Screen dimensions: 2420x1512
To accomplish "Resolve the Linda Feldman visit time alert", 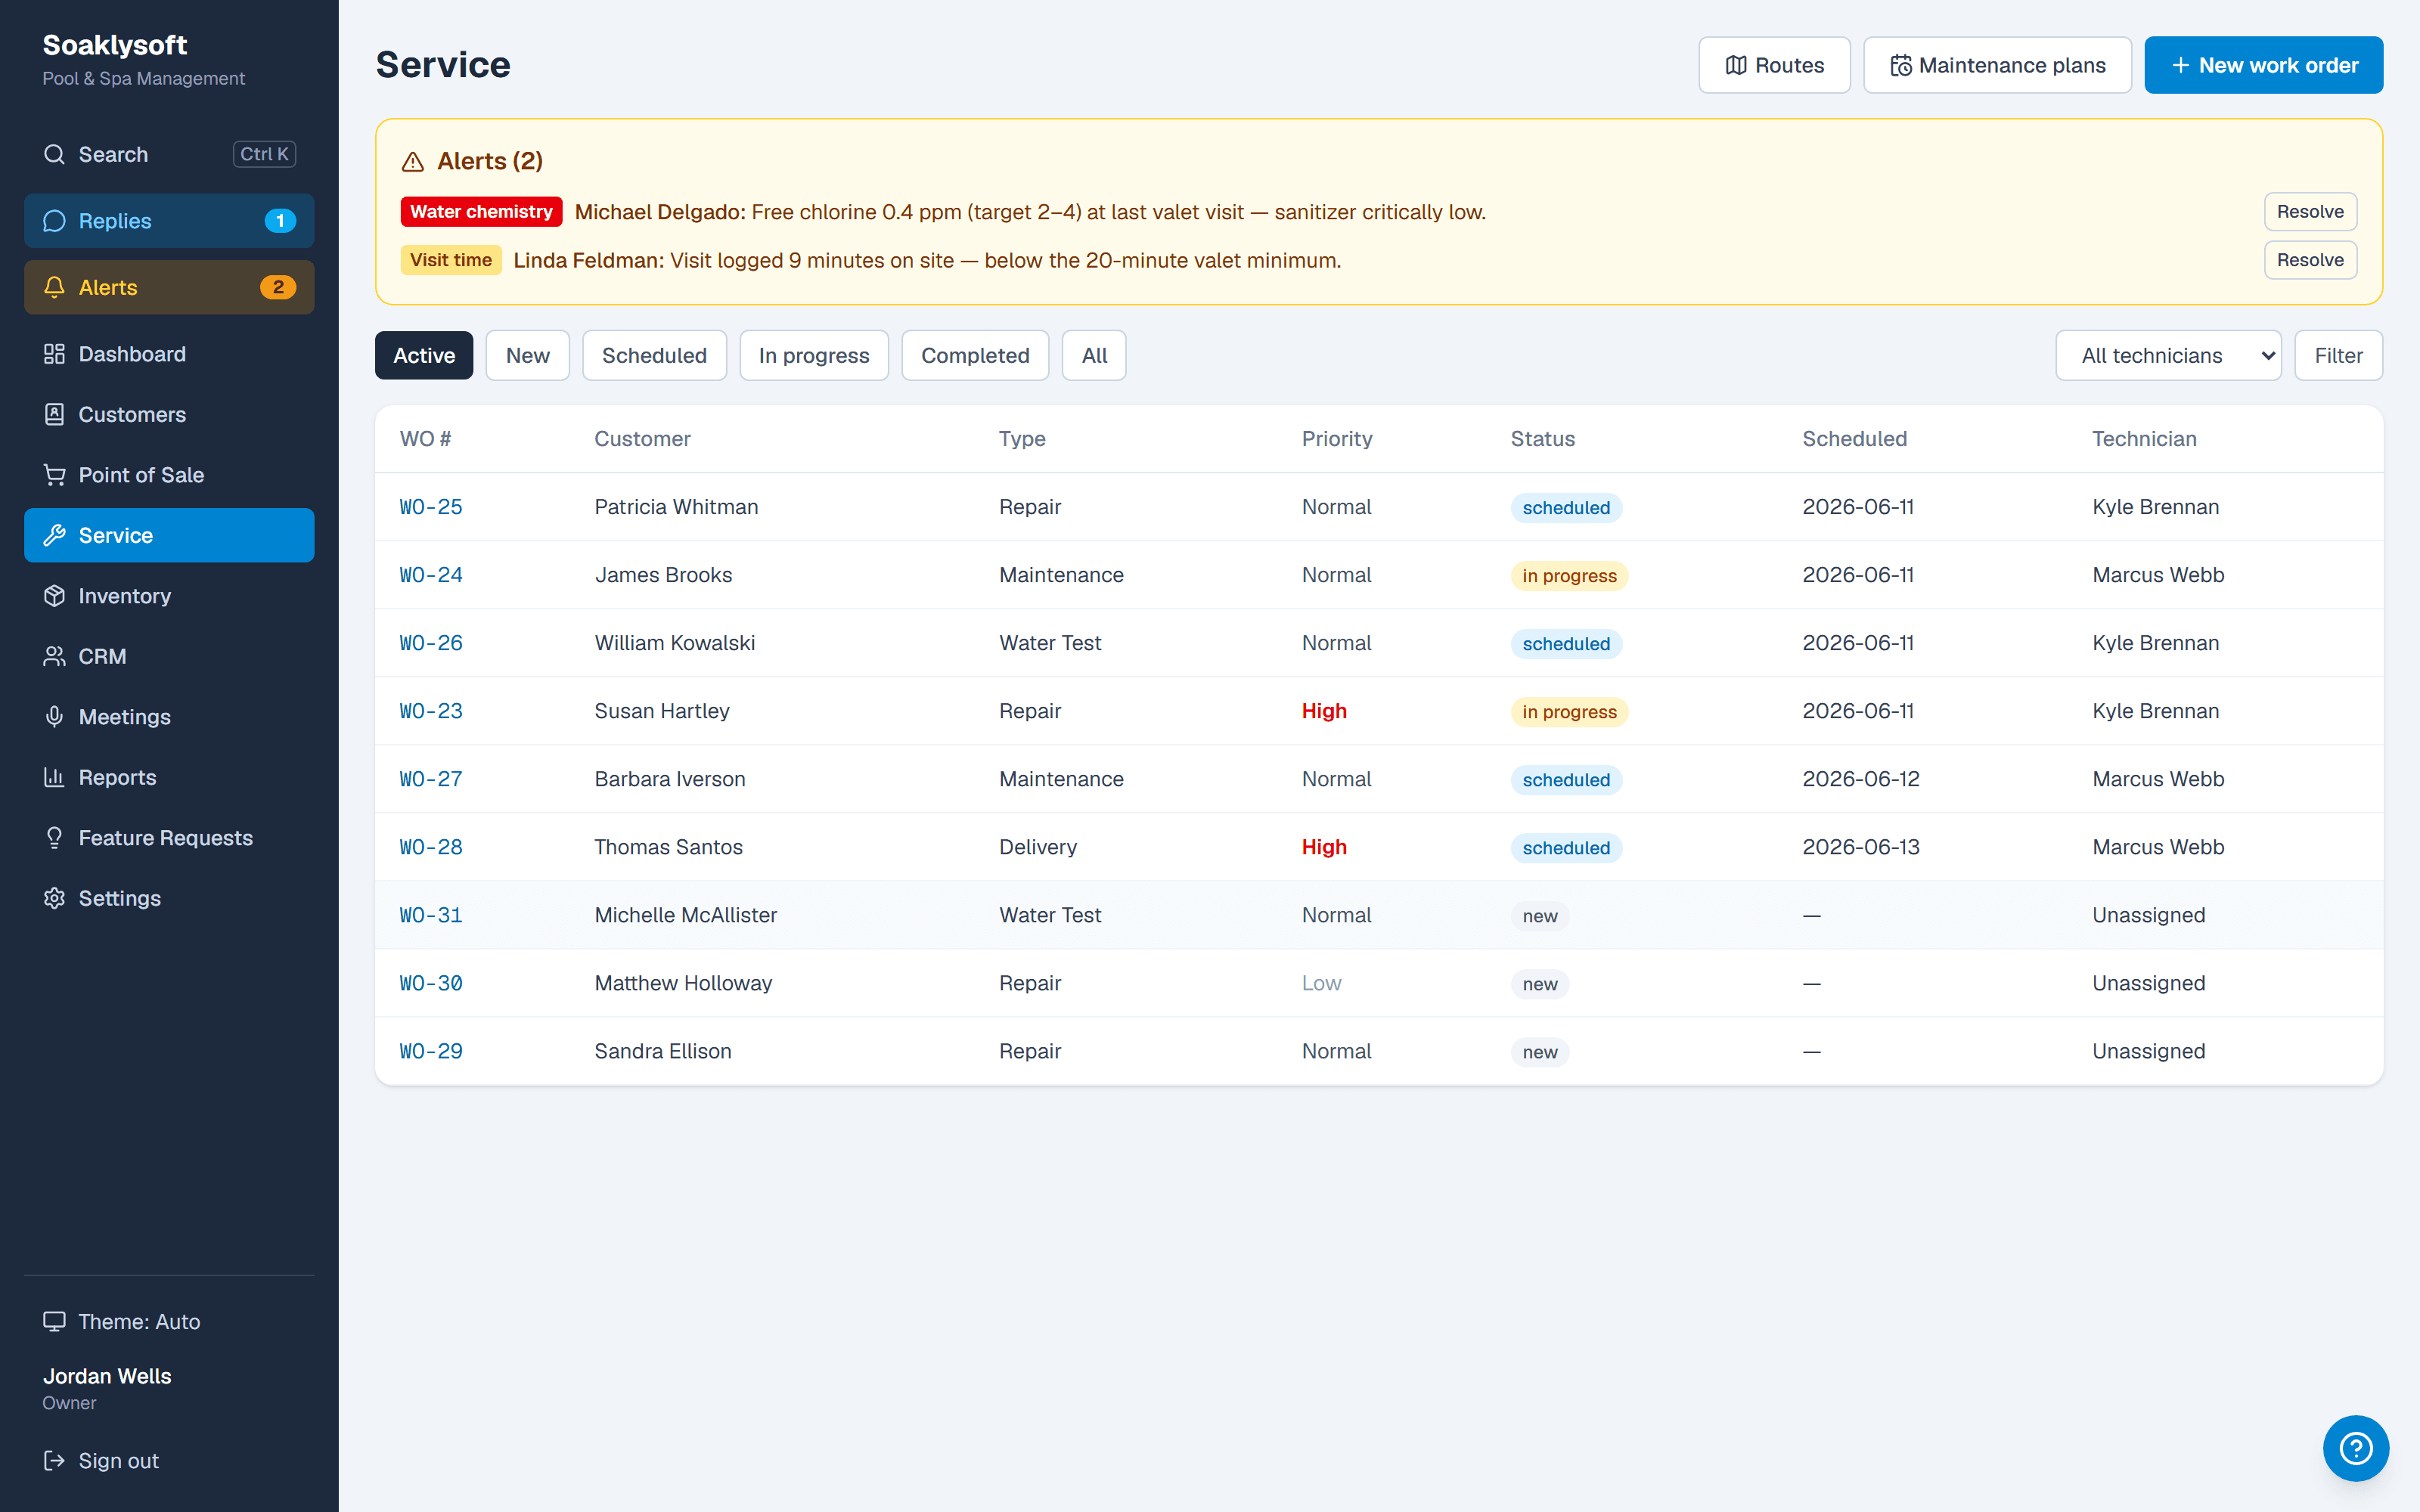I will (x=2310, y=260).
